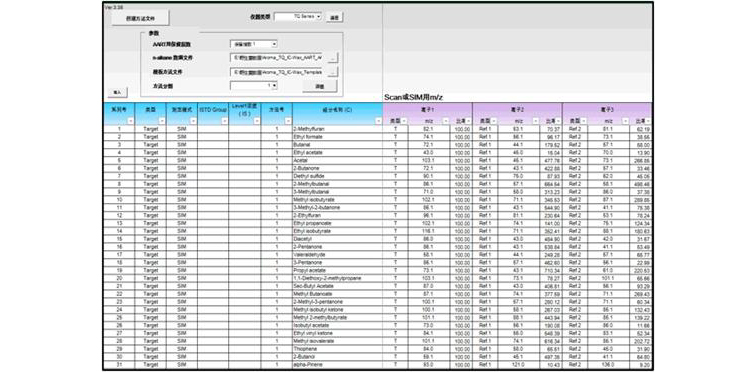Open the method group number dropdown
Viewport: 756px width, 372px height.
click(254, 85)
